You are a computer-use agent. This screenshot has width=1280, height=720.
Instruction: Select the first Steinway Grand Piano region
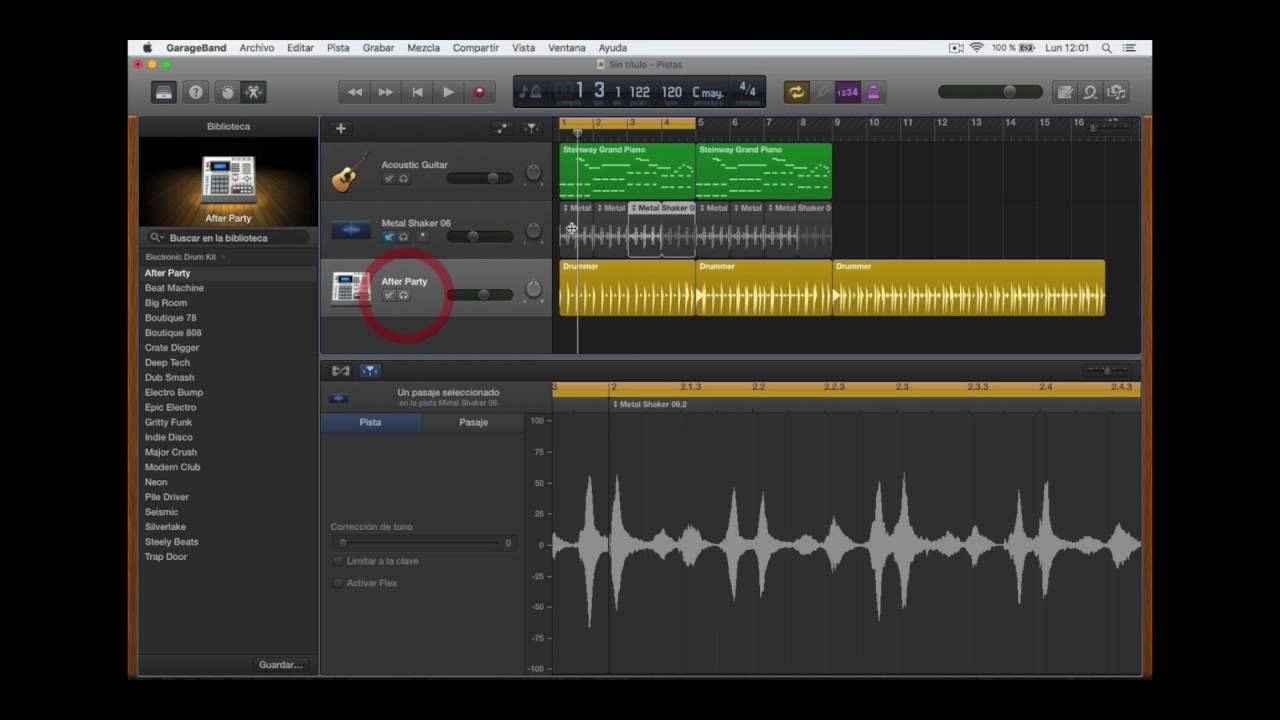click(x=627, y=171)
